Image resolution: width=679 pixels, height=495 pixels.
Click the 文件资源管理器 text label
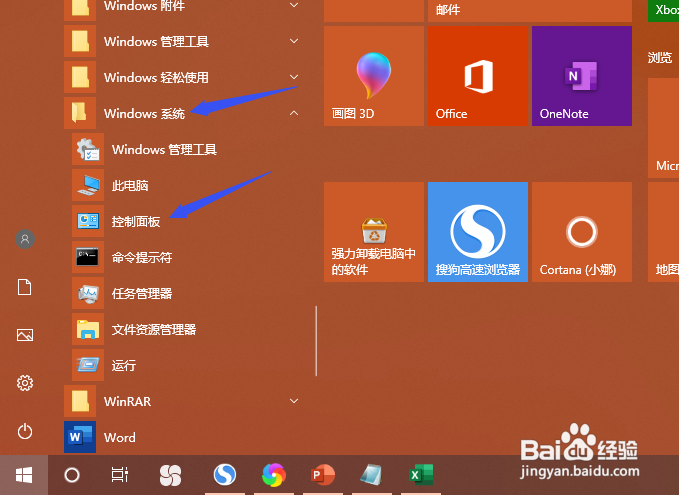154,330
